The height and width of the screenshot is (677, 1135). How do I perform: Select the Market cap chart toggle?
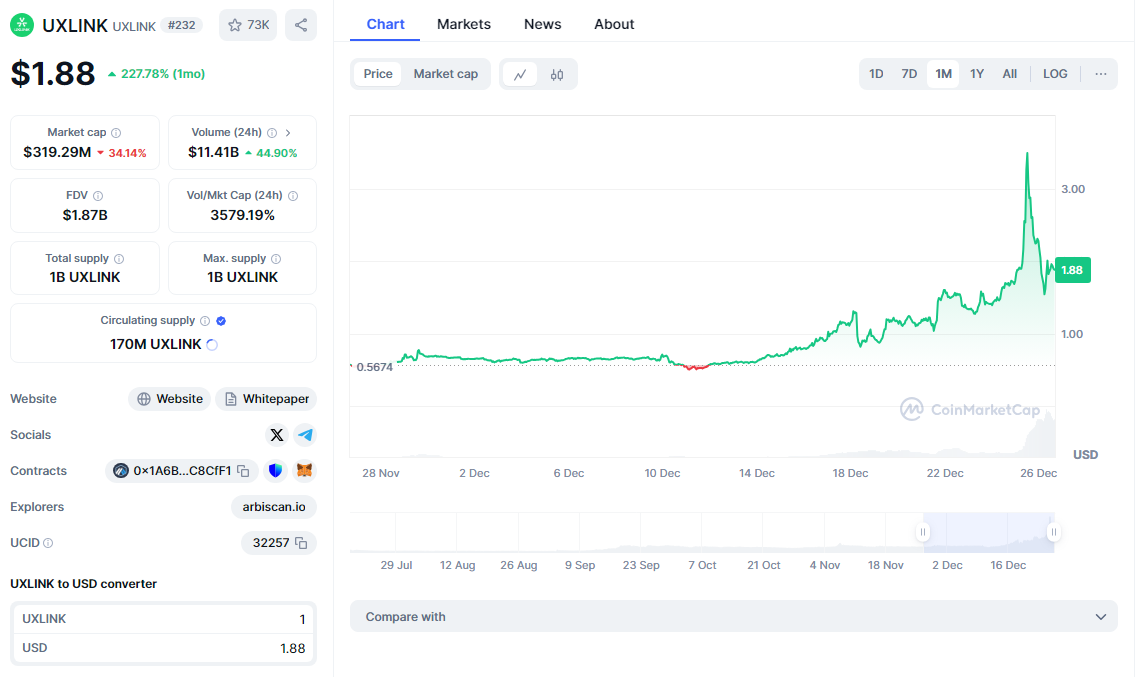tap(446, 74)
